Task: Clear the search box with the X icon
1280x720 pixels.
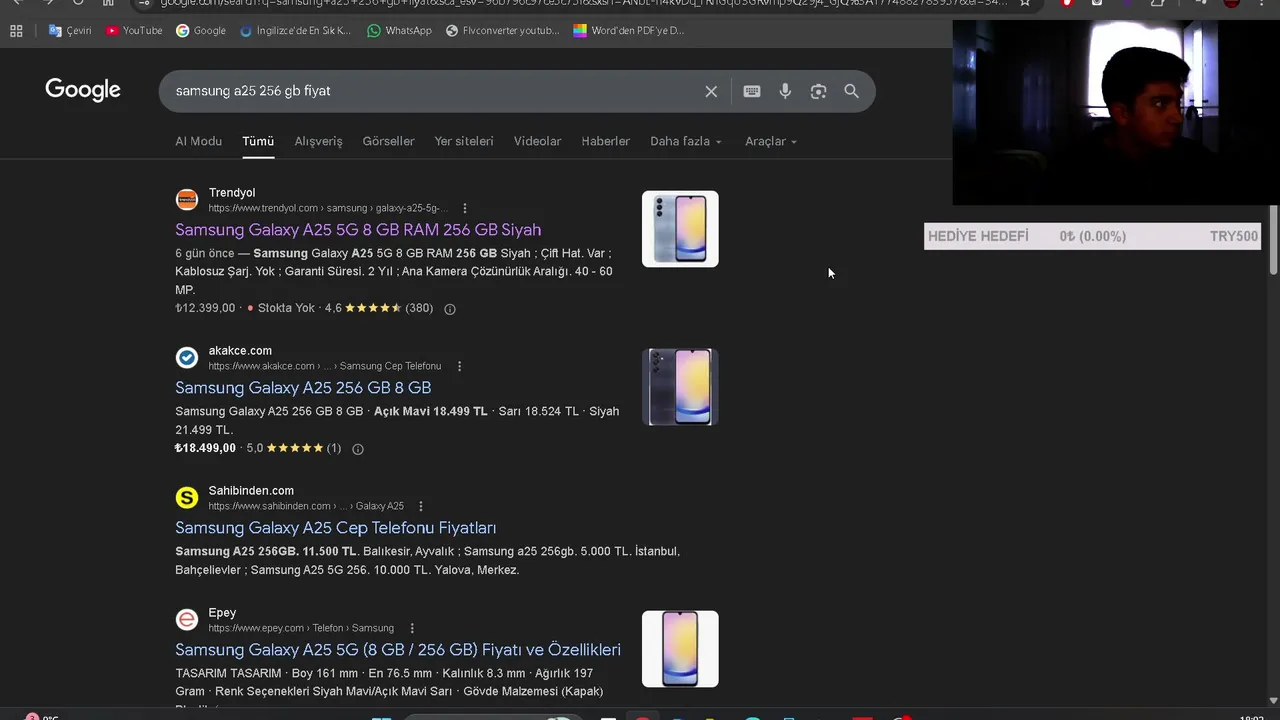Action: pos(711,91)
